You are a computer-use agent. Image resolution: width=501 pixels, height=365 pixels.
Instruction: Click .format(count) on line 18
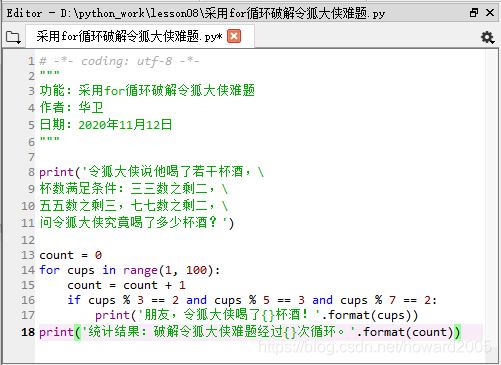click(x=408, y=332)
